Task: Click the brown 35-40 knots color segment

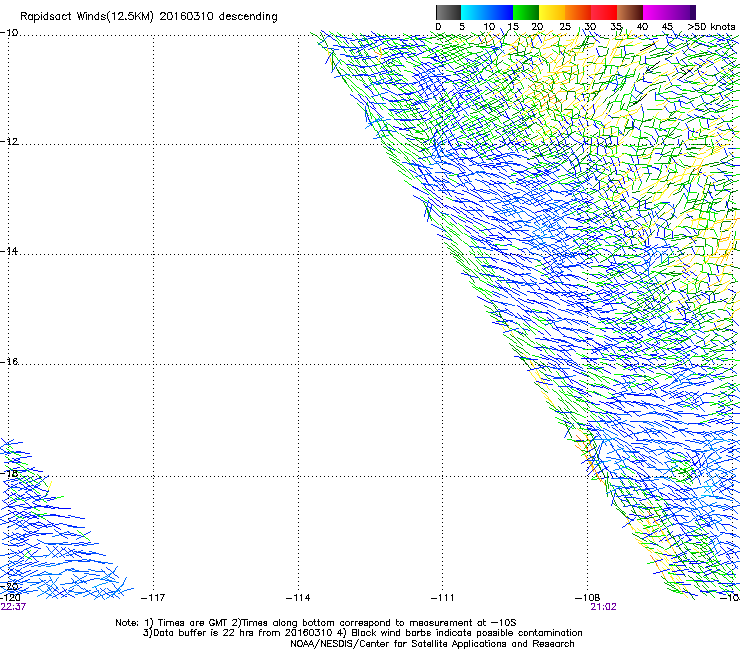Action: (x=630, y=12)
